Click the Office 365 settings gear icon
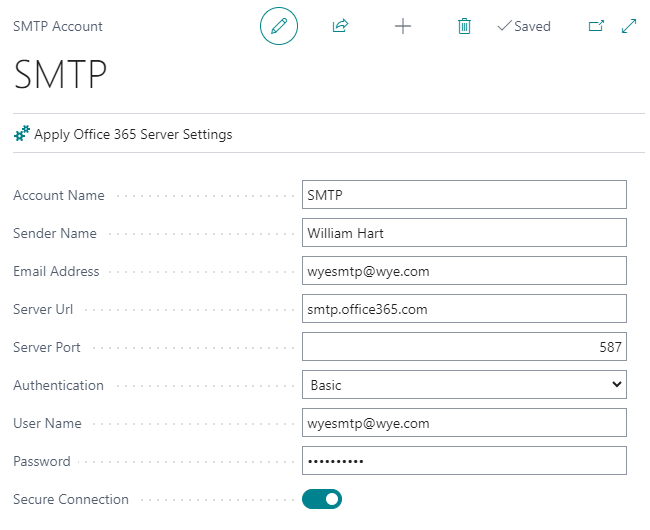Viewport: 650px width, 530px height. tap(21, 134)
